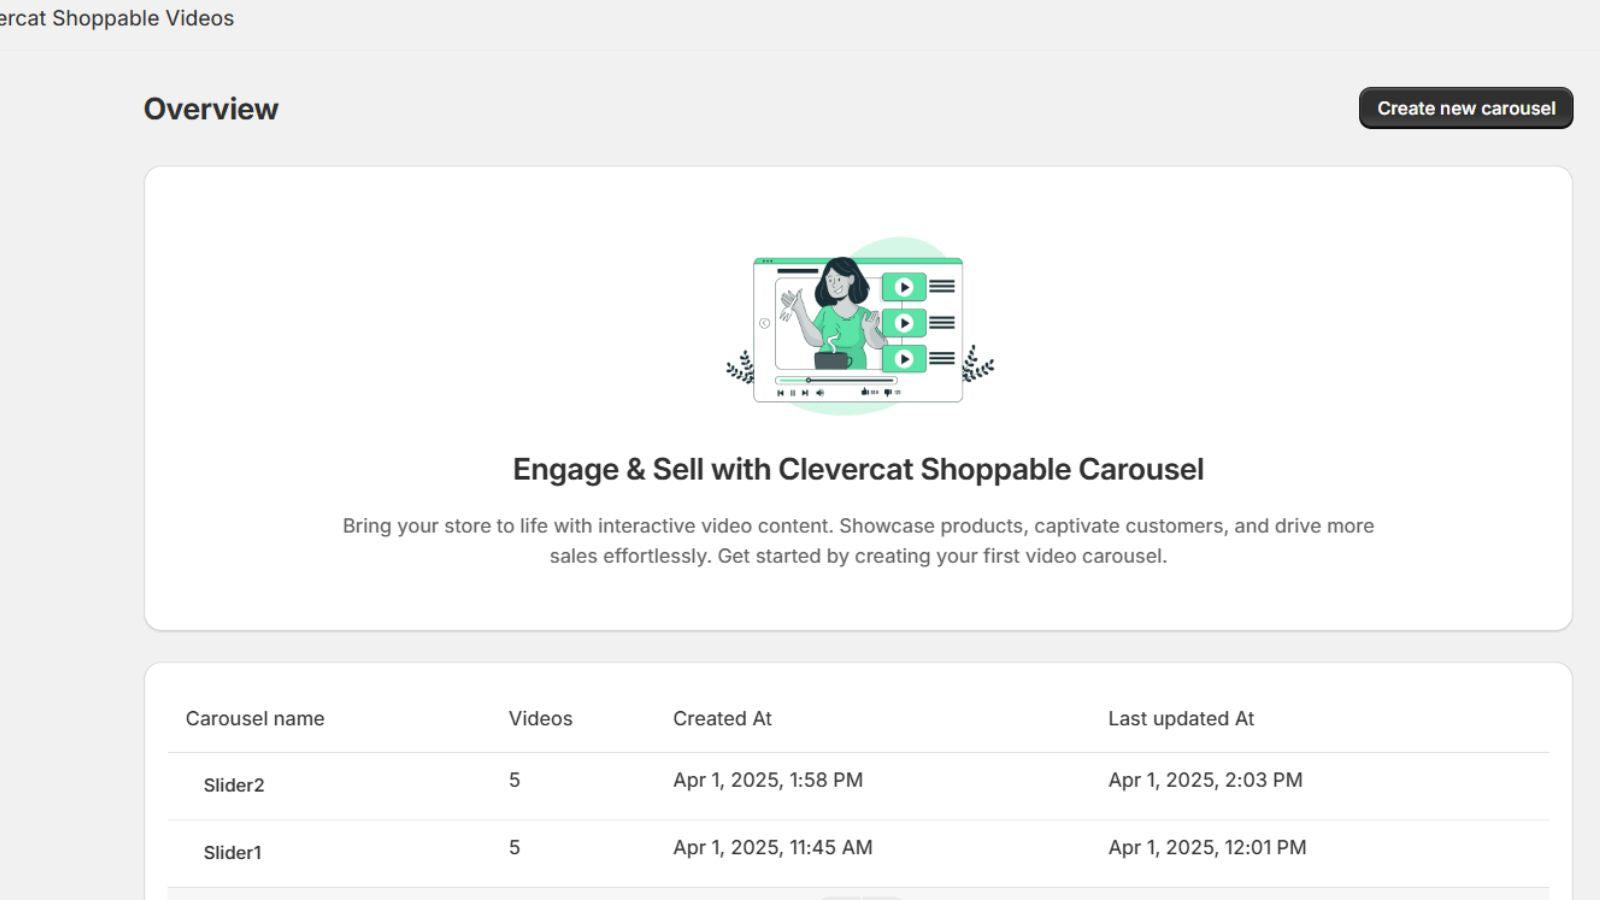This screenshot has height=900, width=1600.
Task: Sort by the Created At column header
Action: coord(722,718)
